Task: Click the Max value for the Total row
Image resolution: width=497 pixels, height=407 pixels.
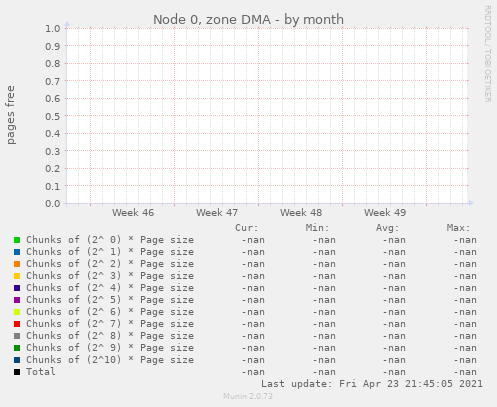Action: pos(465,372)
